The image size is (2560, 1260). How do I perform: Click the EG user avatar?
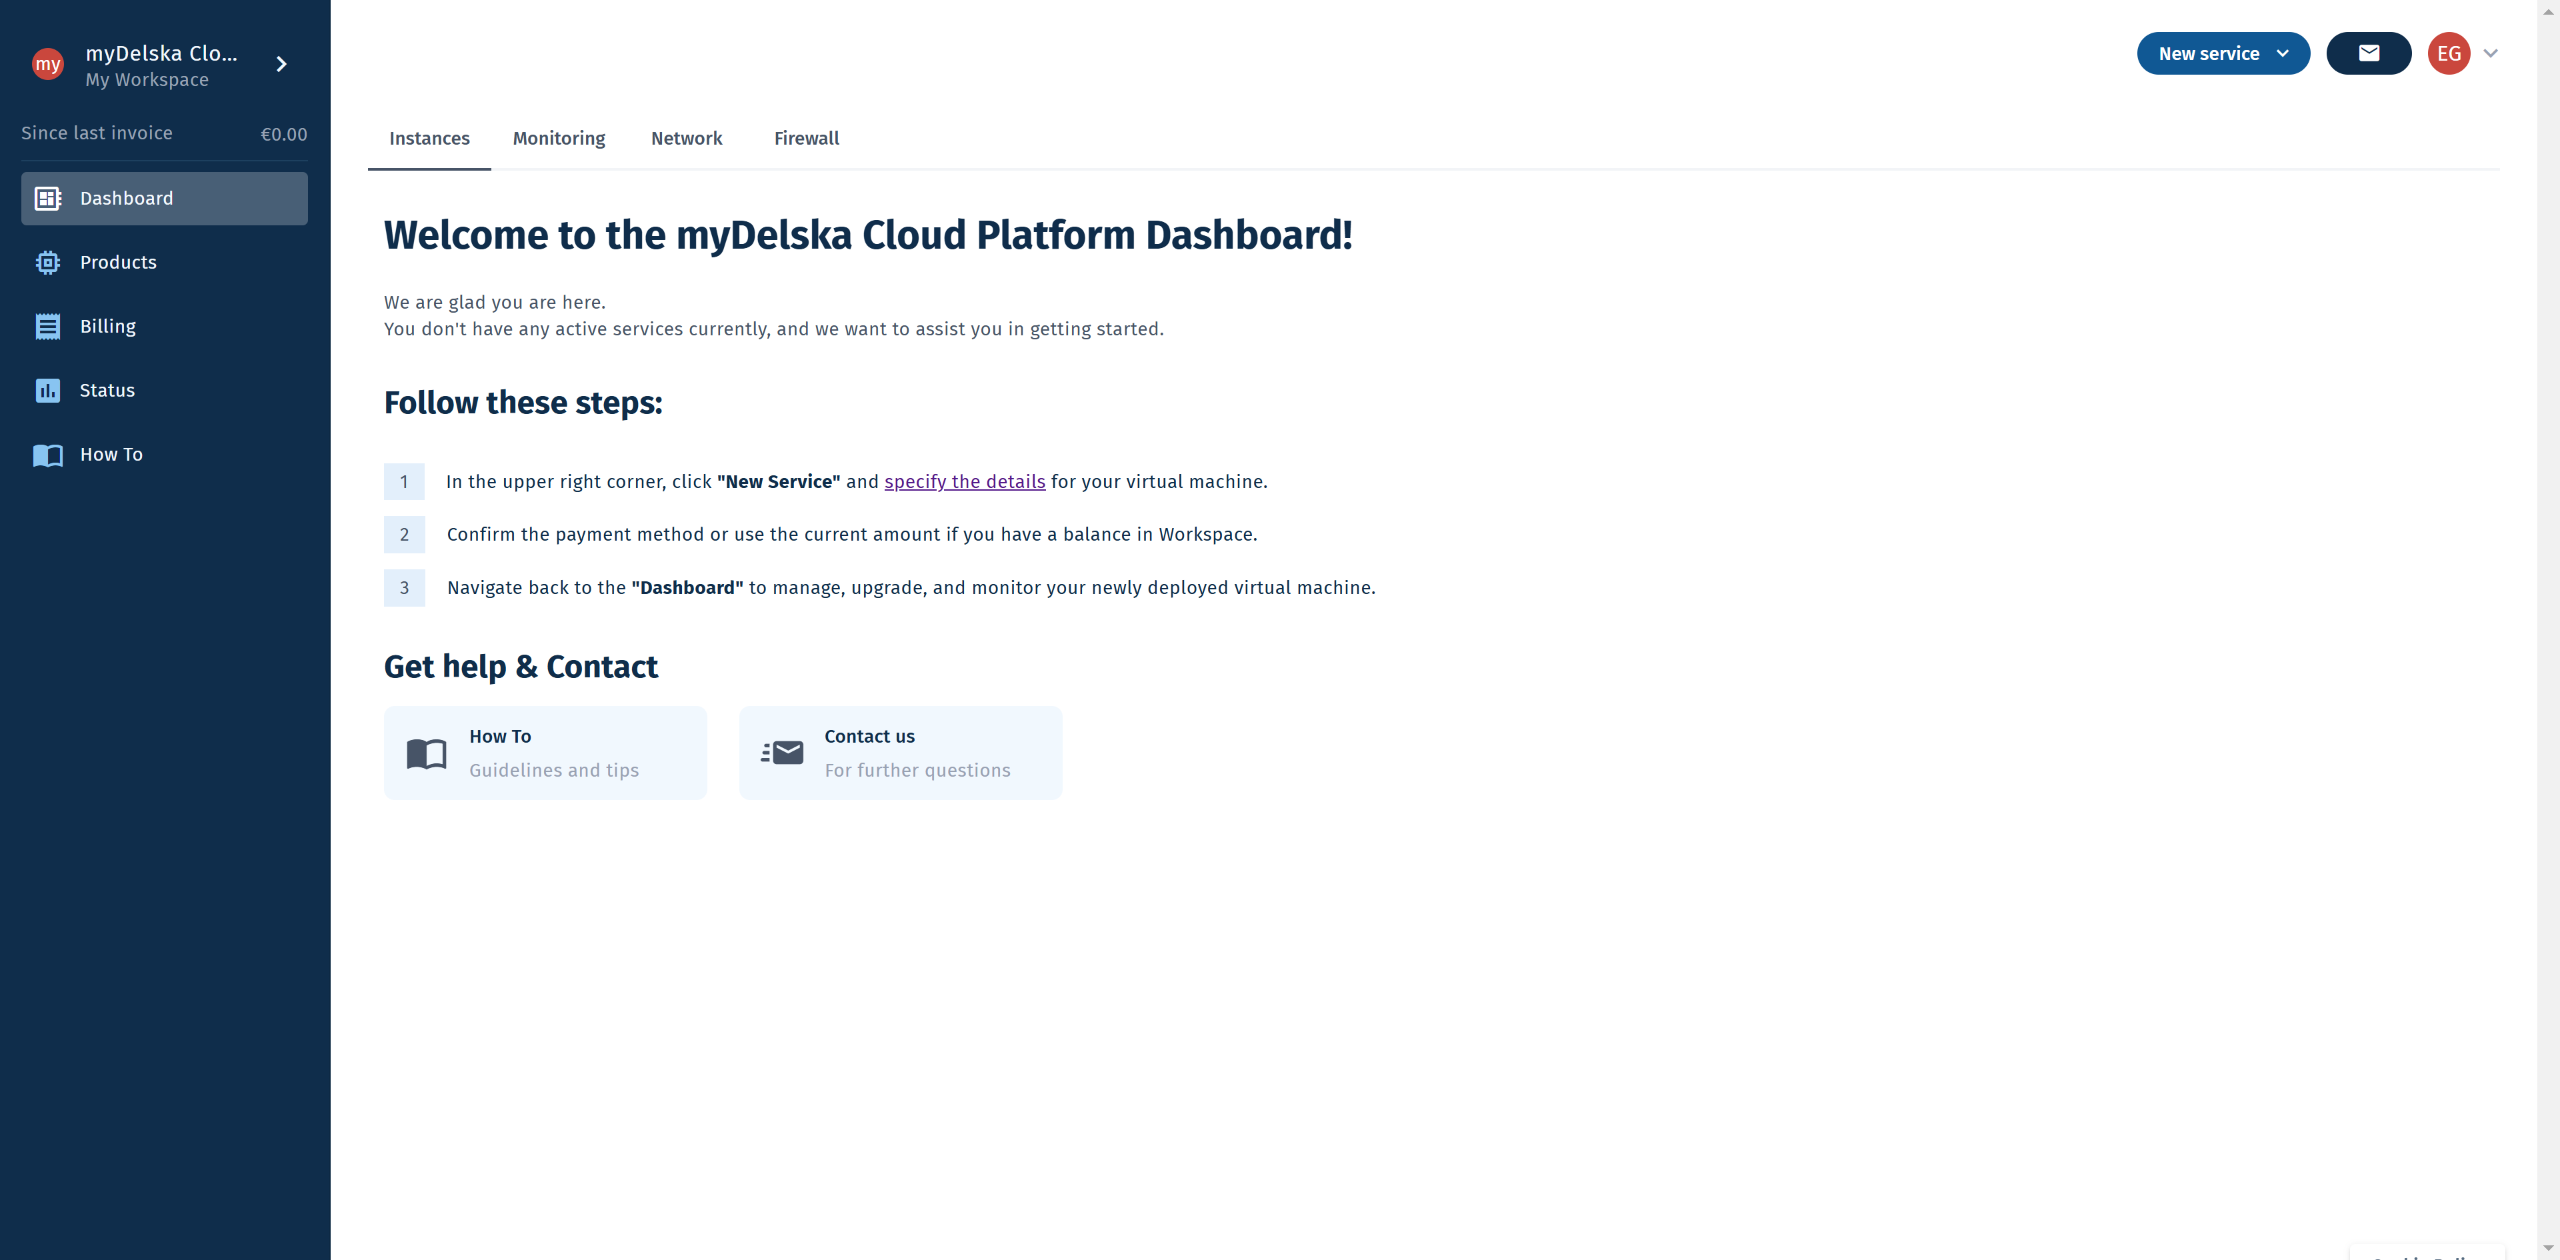(2448, 53)
